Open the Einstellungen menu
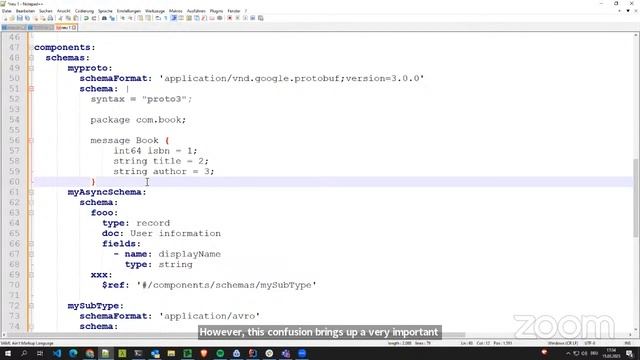Viewport: 640px width, 360px height. 129,11
